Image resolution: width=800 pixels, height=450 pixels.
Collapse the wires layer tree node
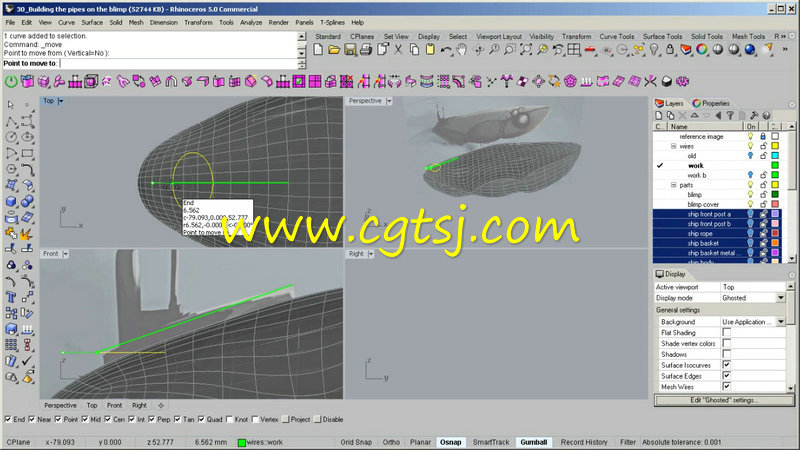(673, 146)
